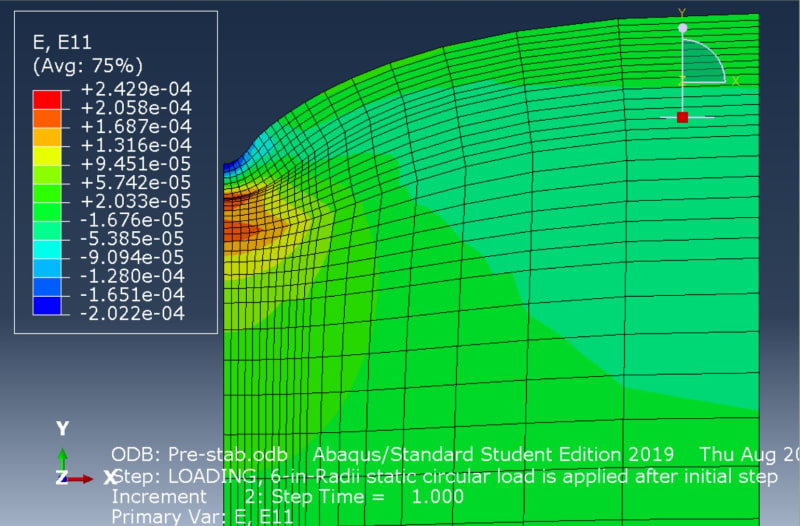The height and width of the screenshot is (526, 800).
Task: Click the dark blue legend color swatch
Action: [47, 306]
